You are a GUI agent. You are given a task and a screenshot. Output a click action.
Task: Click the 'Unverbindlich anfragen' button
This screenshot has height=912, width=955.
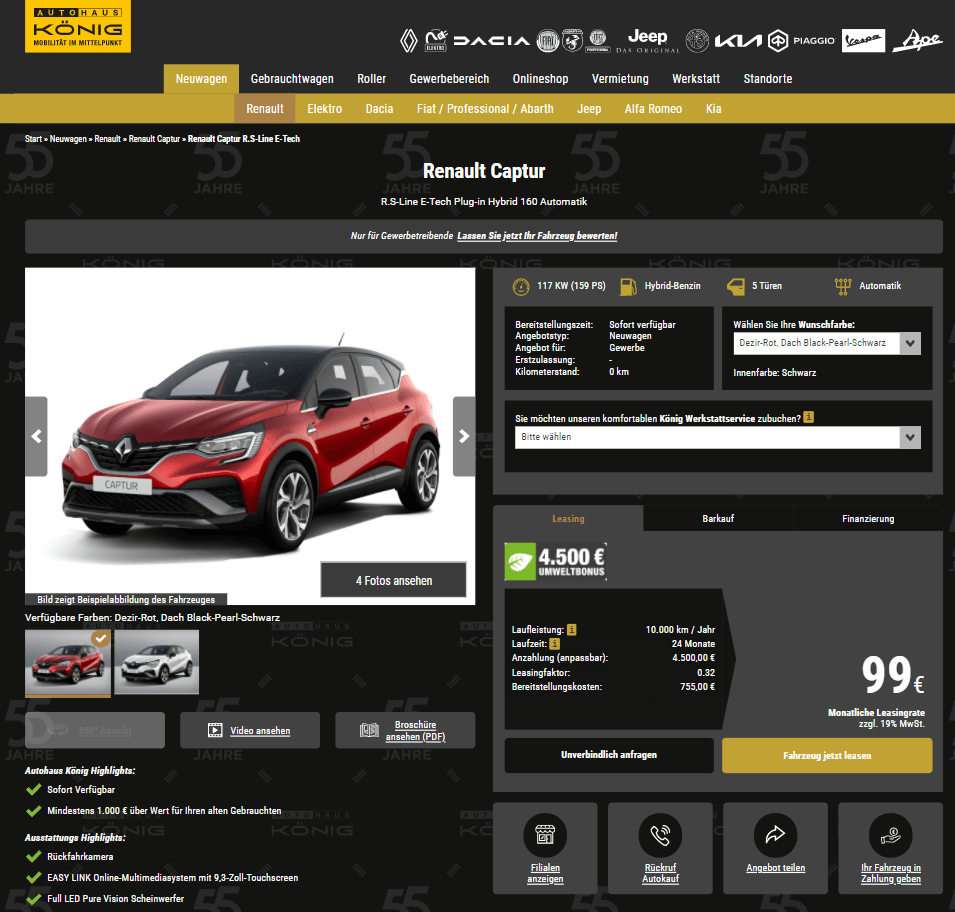(609, 755)
